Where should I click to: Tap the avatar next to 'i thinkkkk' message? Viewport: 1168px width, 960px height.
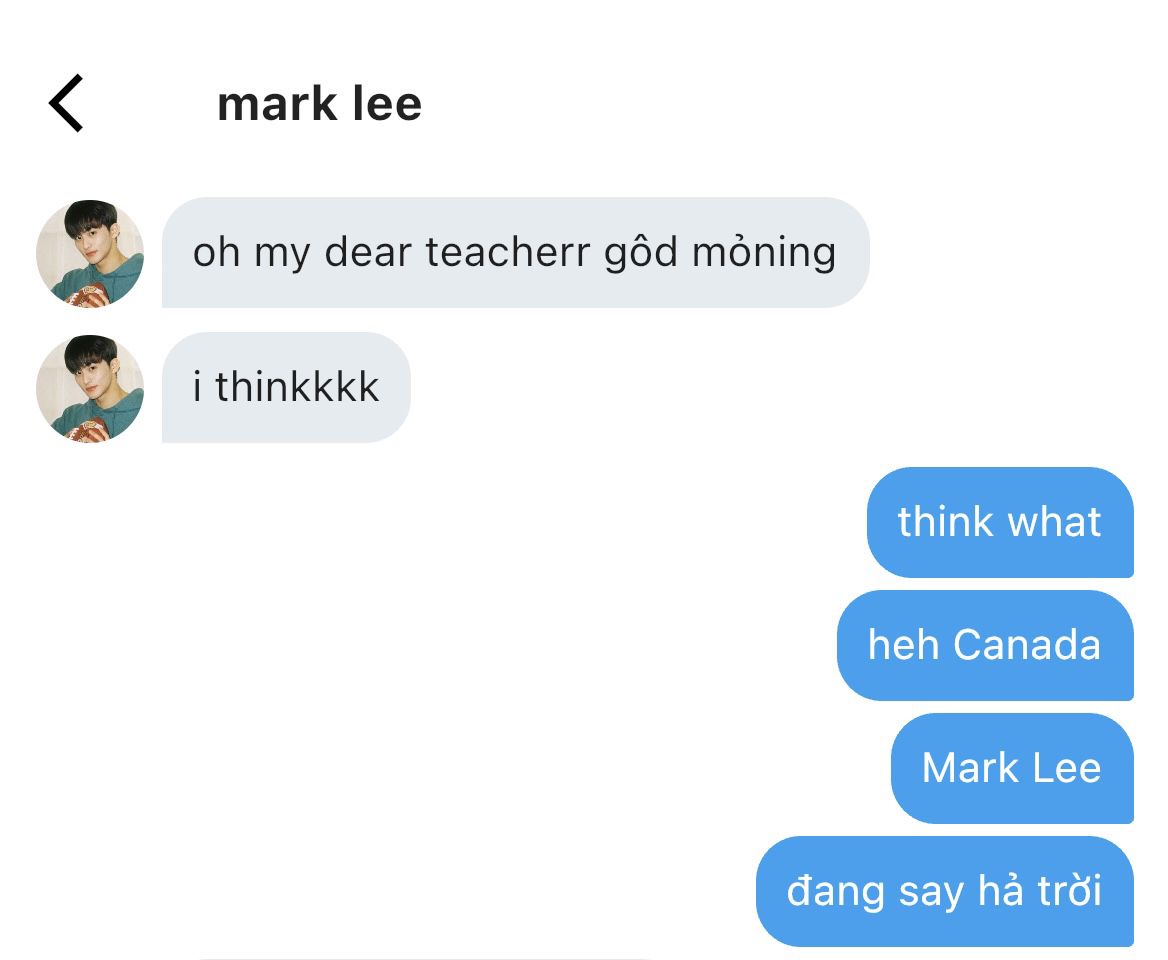coord(90,388)
